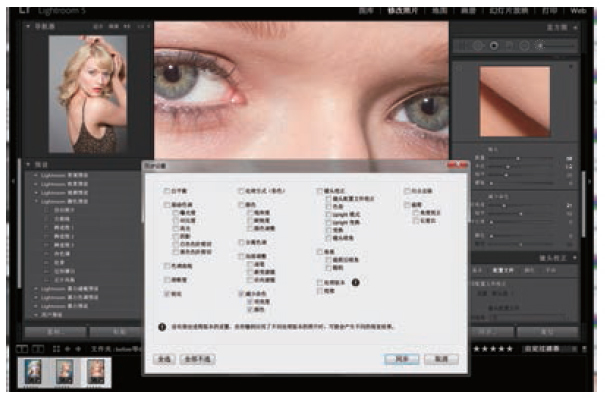Enable the White Balance checkbox in the sync dialog
The image size is (605, 398).
click(167, 191)
